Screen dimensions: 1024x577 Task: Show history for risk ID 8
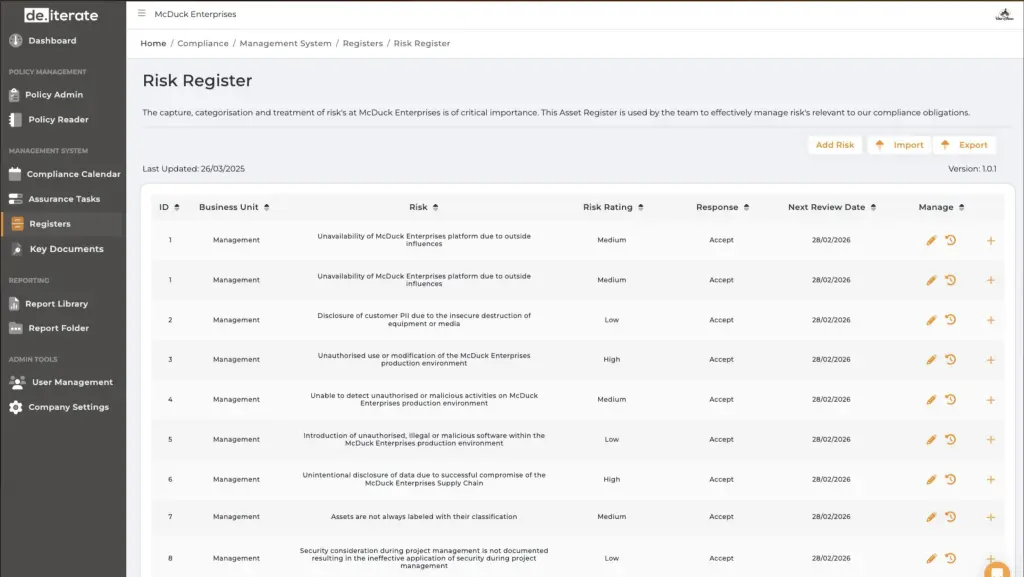(x=951, y=558)
